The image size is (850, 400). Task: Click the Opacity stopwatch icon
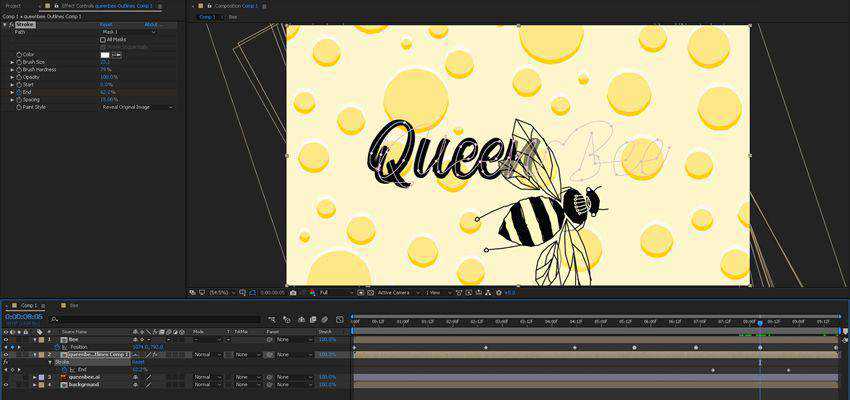pos(18,77)
